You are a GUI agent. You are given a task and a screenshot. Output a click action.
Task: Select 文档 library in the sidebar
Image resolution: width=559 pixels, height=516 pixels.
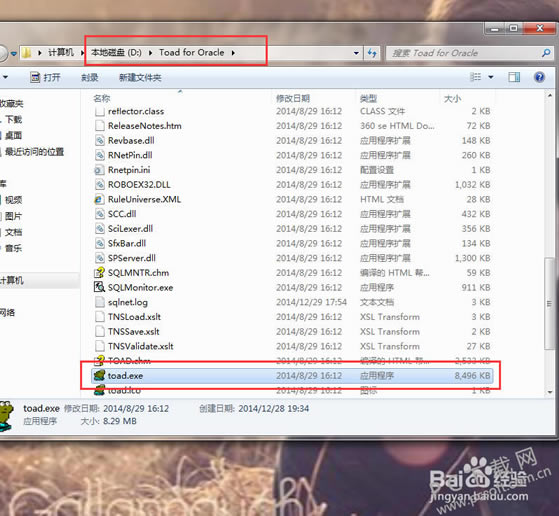coord(13,232)
